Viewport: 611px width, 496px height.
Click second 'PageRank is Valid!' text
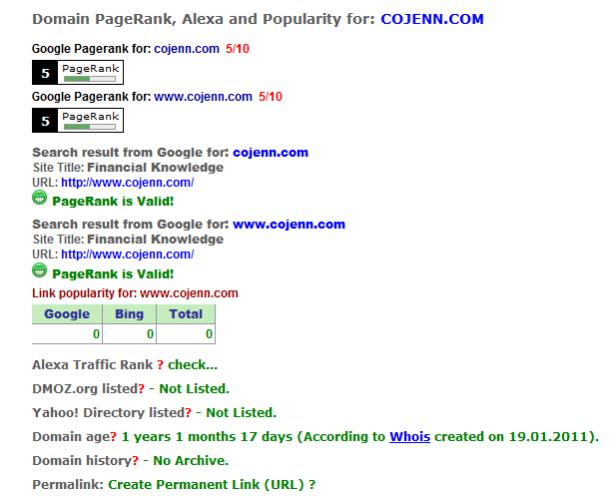click(x=113, y=274)
